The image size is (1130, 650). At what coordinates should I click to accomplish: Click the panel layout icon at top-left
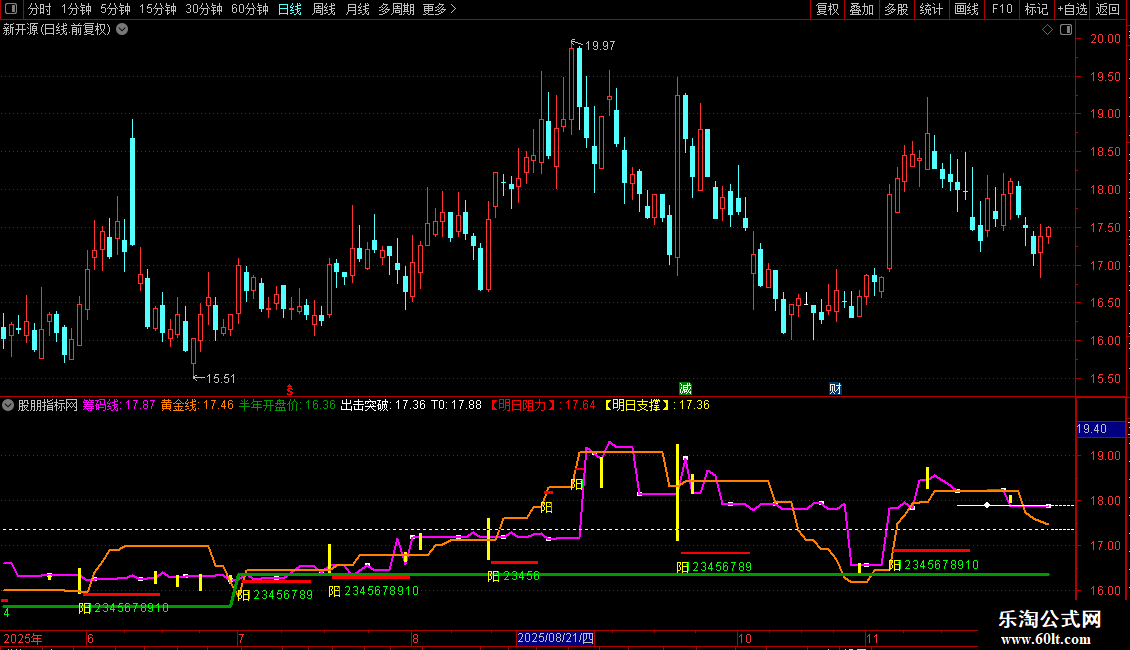click(x=11, y=9)
